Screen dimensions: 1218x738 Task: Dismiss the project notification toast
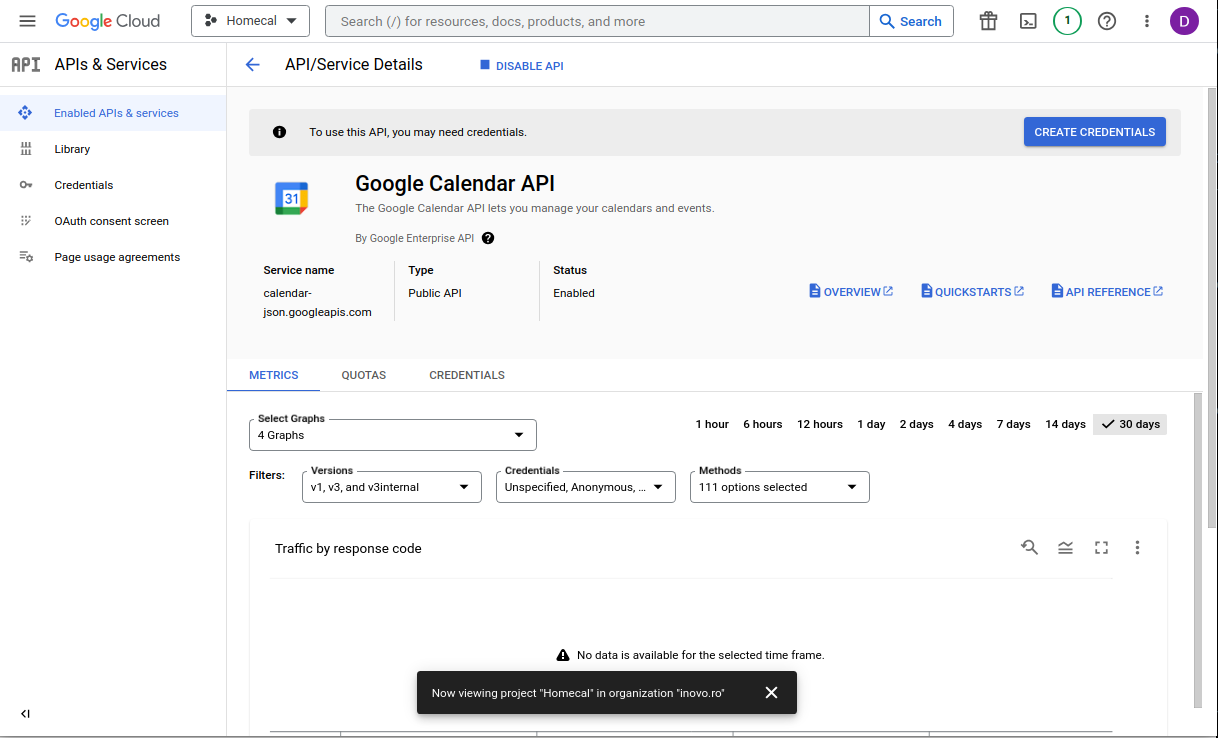coord(771,692)
